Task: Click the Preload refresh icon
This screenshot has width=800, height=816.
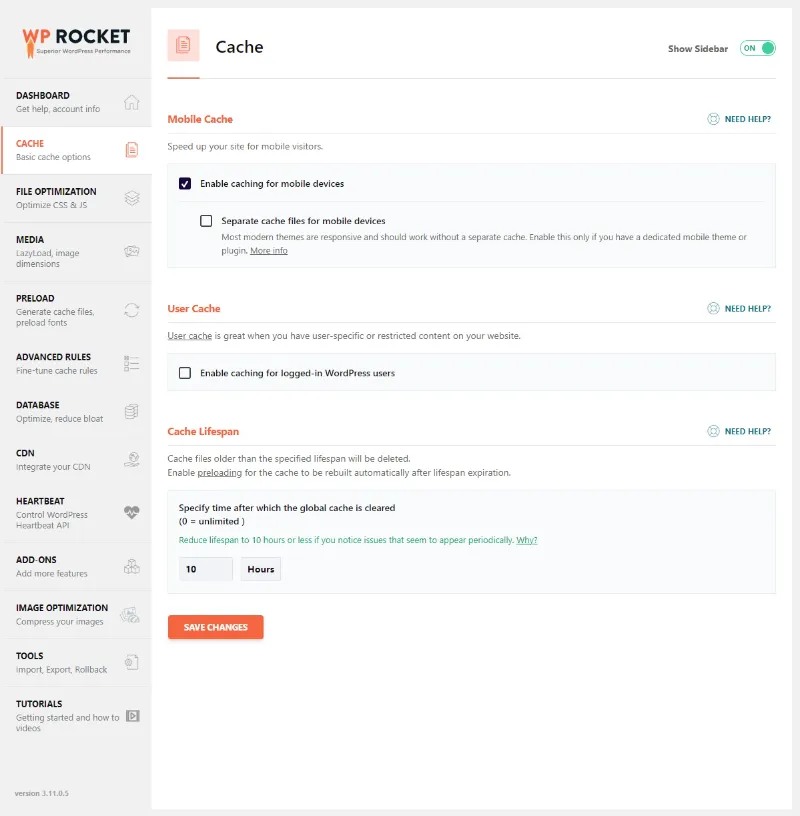Action: [132, 310]
